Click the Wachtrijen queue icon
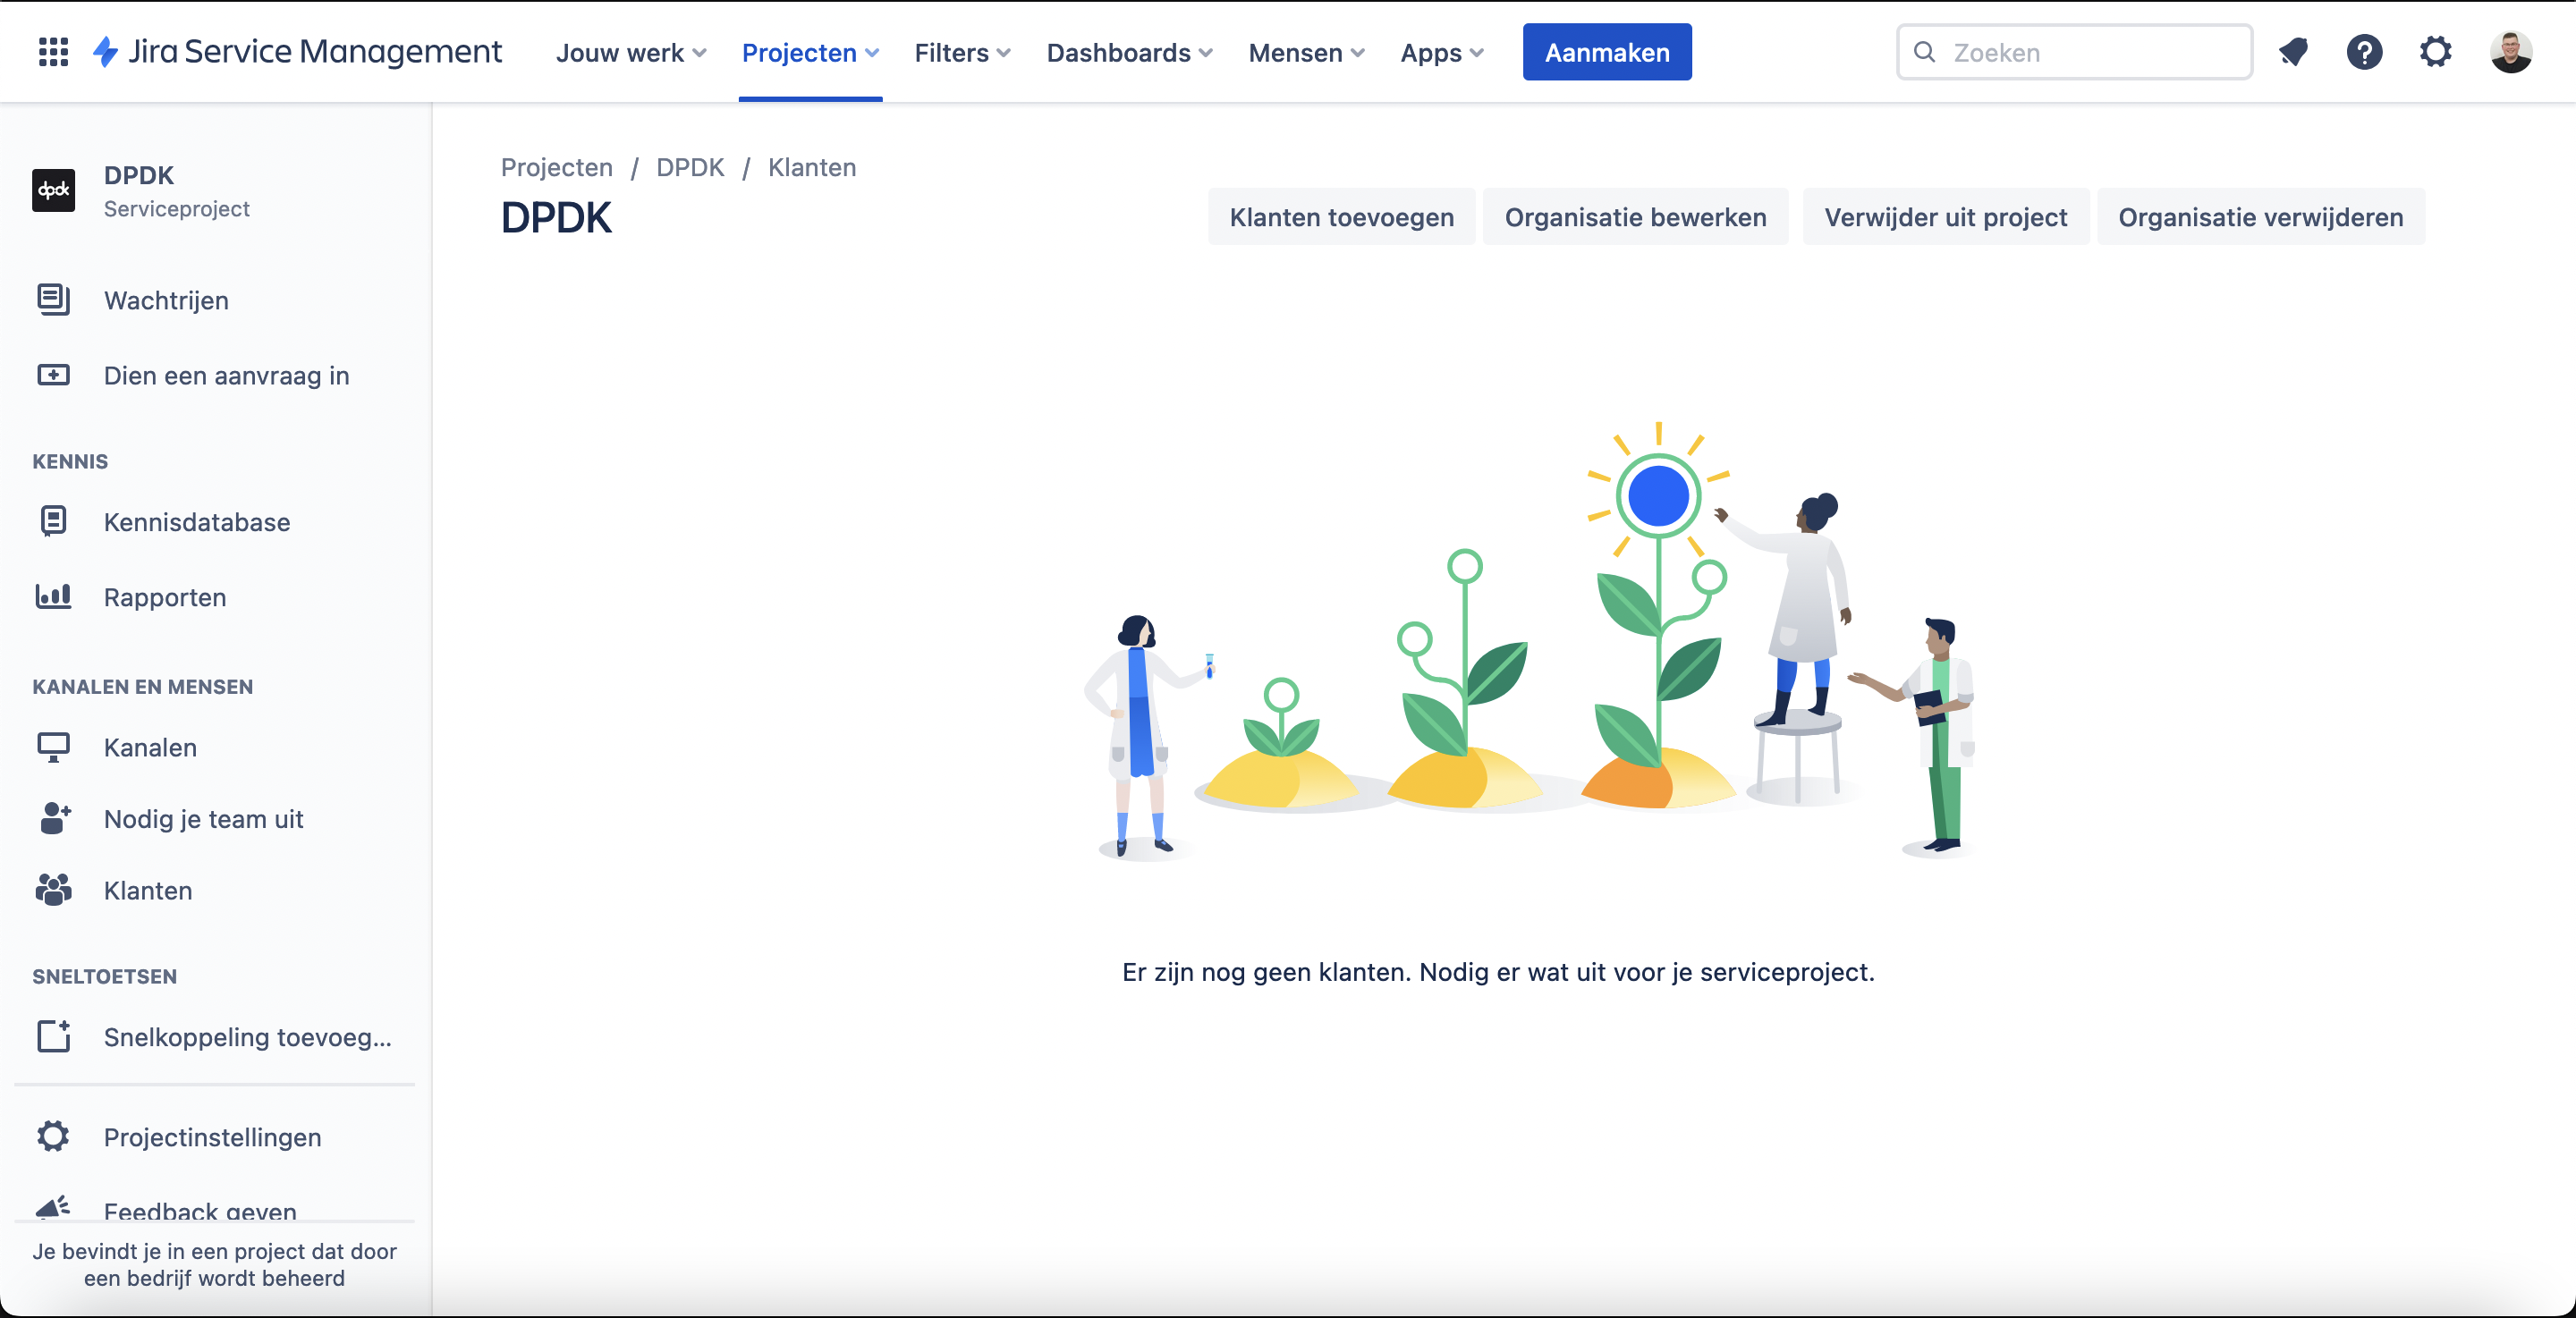Viewport: 2576px width, 1318px height. click(x=54, y=300)
